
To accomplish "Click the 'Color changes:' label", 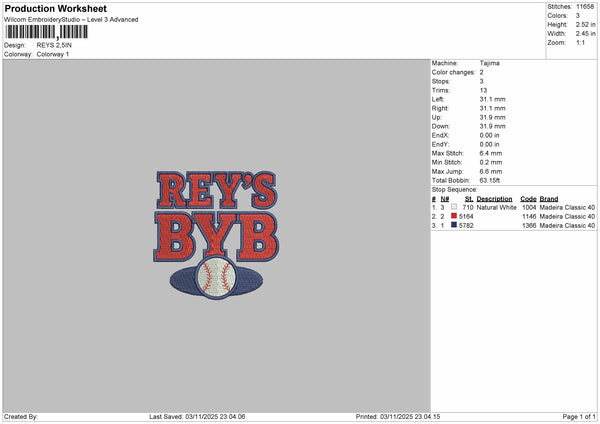I will pyautogui.click(x=453, y=72).
